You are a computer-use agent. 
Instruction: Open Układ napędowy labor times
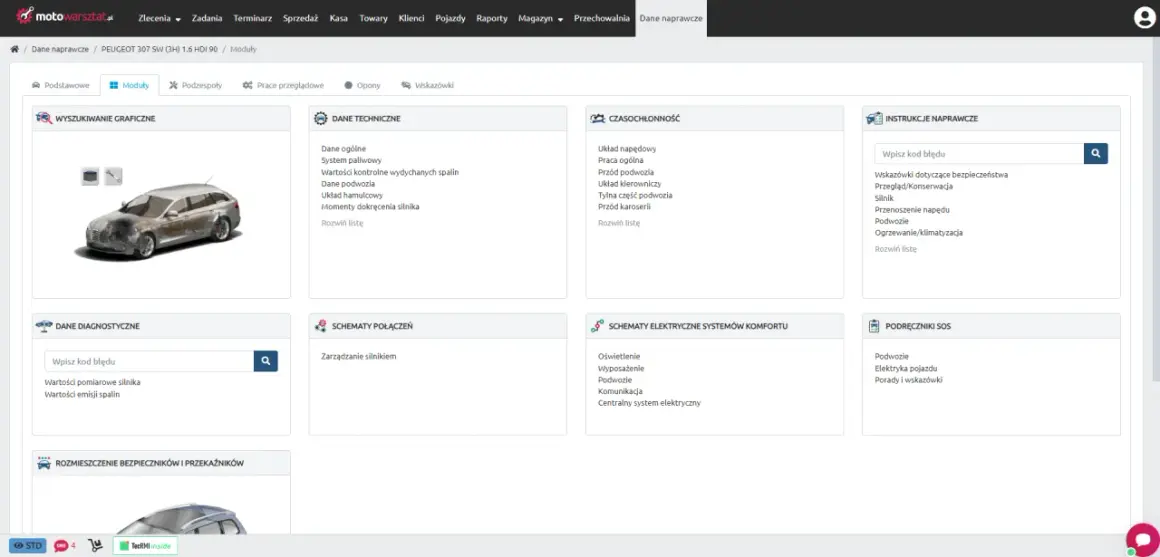pos(627,149)
